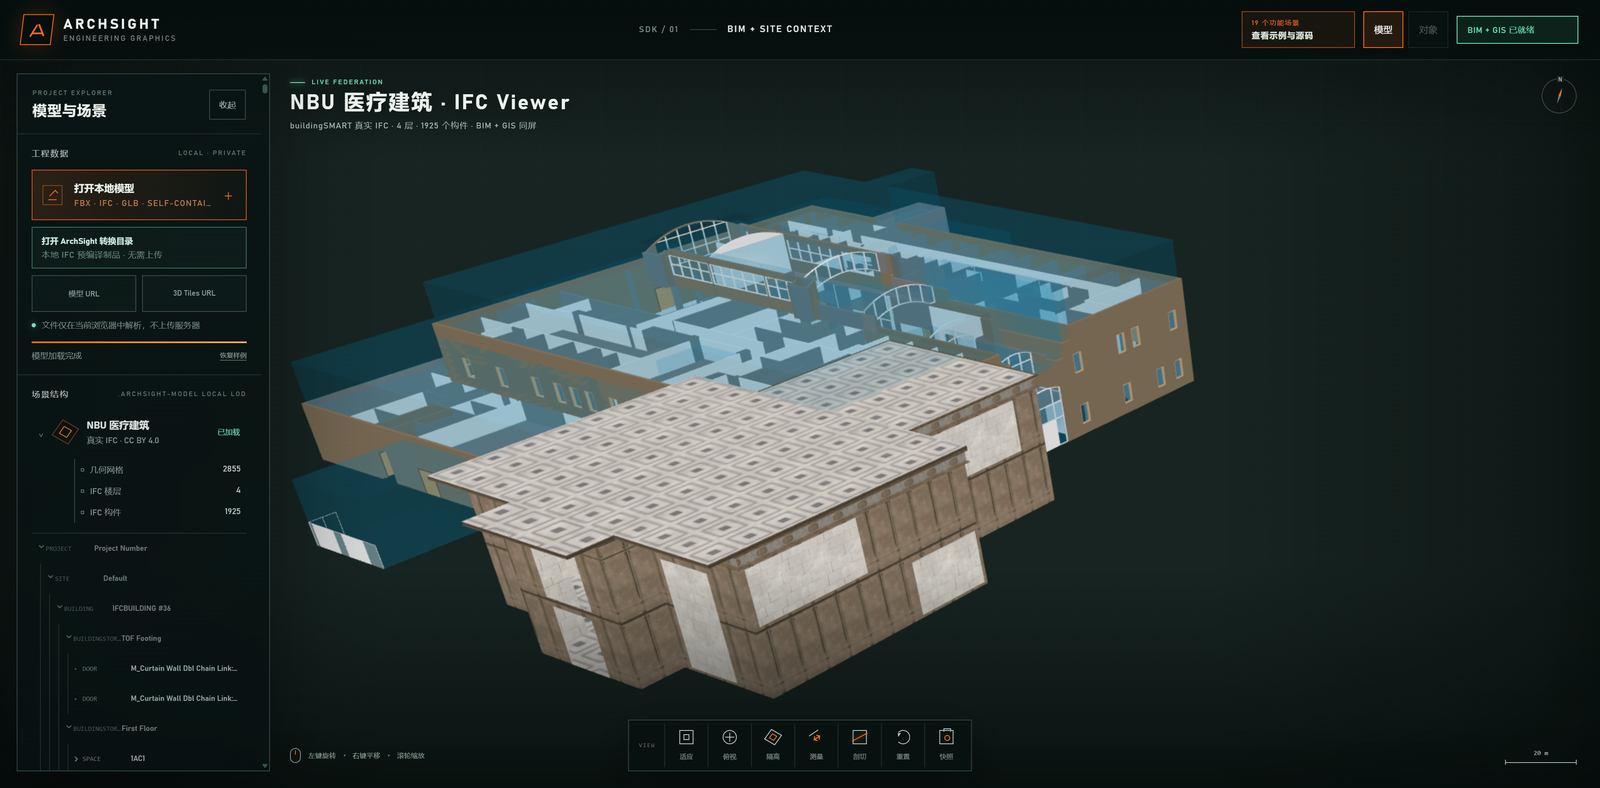
Task: Click the 场景结构 section heading
Action: pos(50,394)
